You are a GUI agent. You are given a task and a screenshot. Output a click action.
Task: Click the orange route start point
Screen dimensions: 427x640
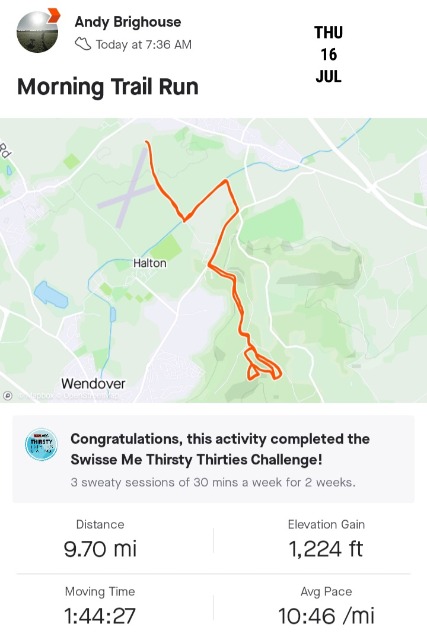point(147,142)
